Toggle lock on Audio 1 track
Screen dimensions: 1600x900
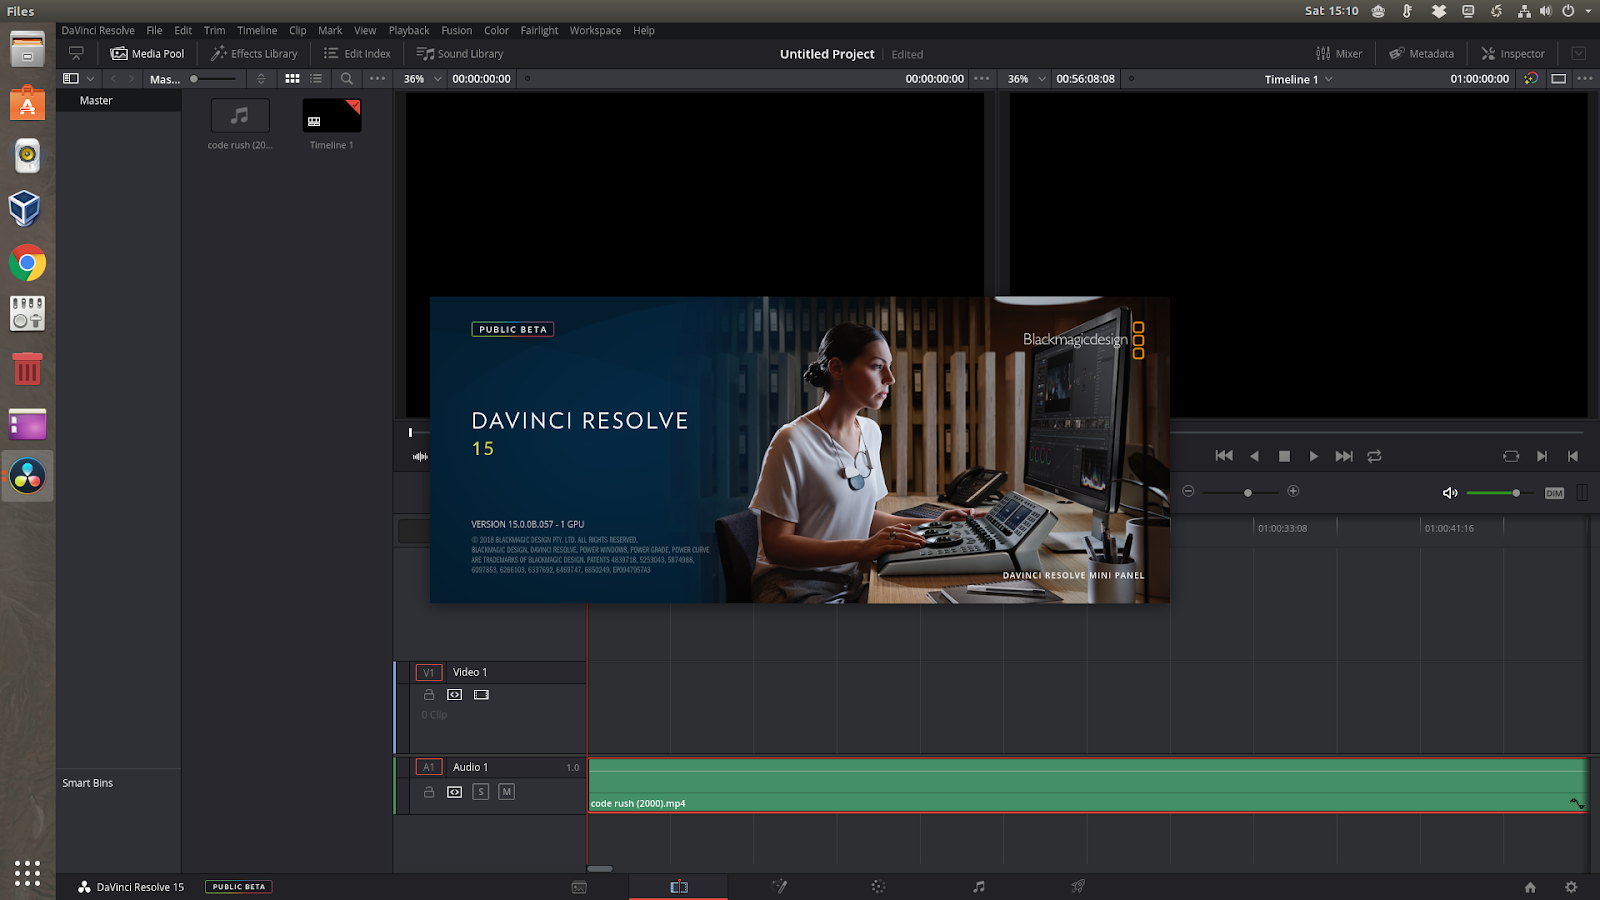(x=429, y=792)
